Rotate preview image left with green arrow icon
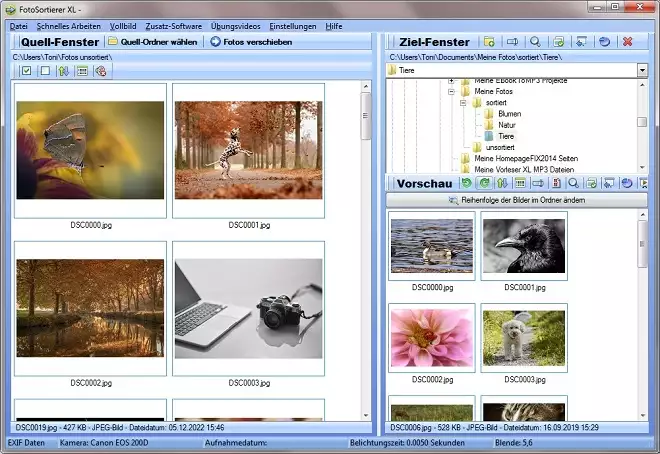660x454 pixels. (x=466, y=184)
